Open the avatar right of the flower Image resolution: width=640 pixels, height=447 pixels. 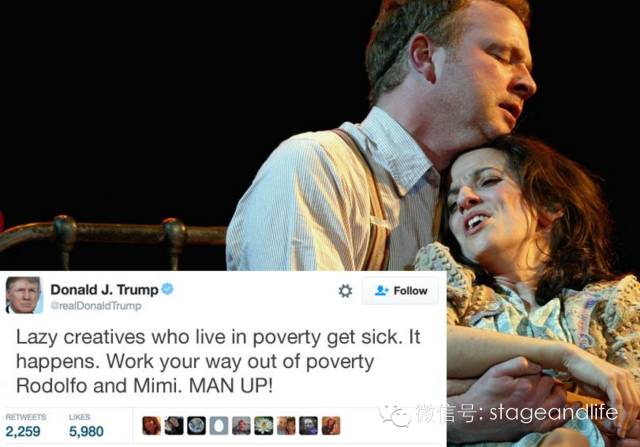click(286, 425)
